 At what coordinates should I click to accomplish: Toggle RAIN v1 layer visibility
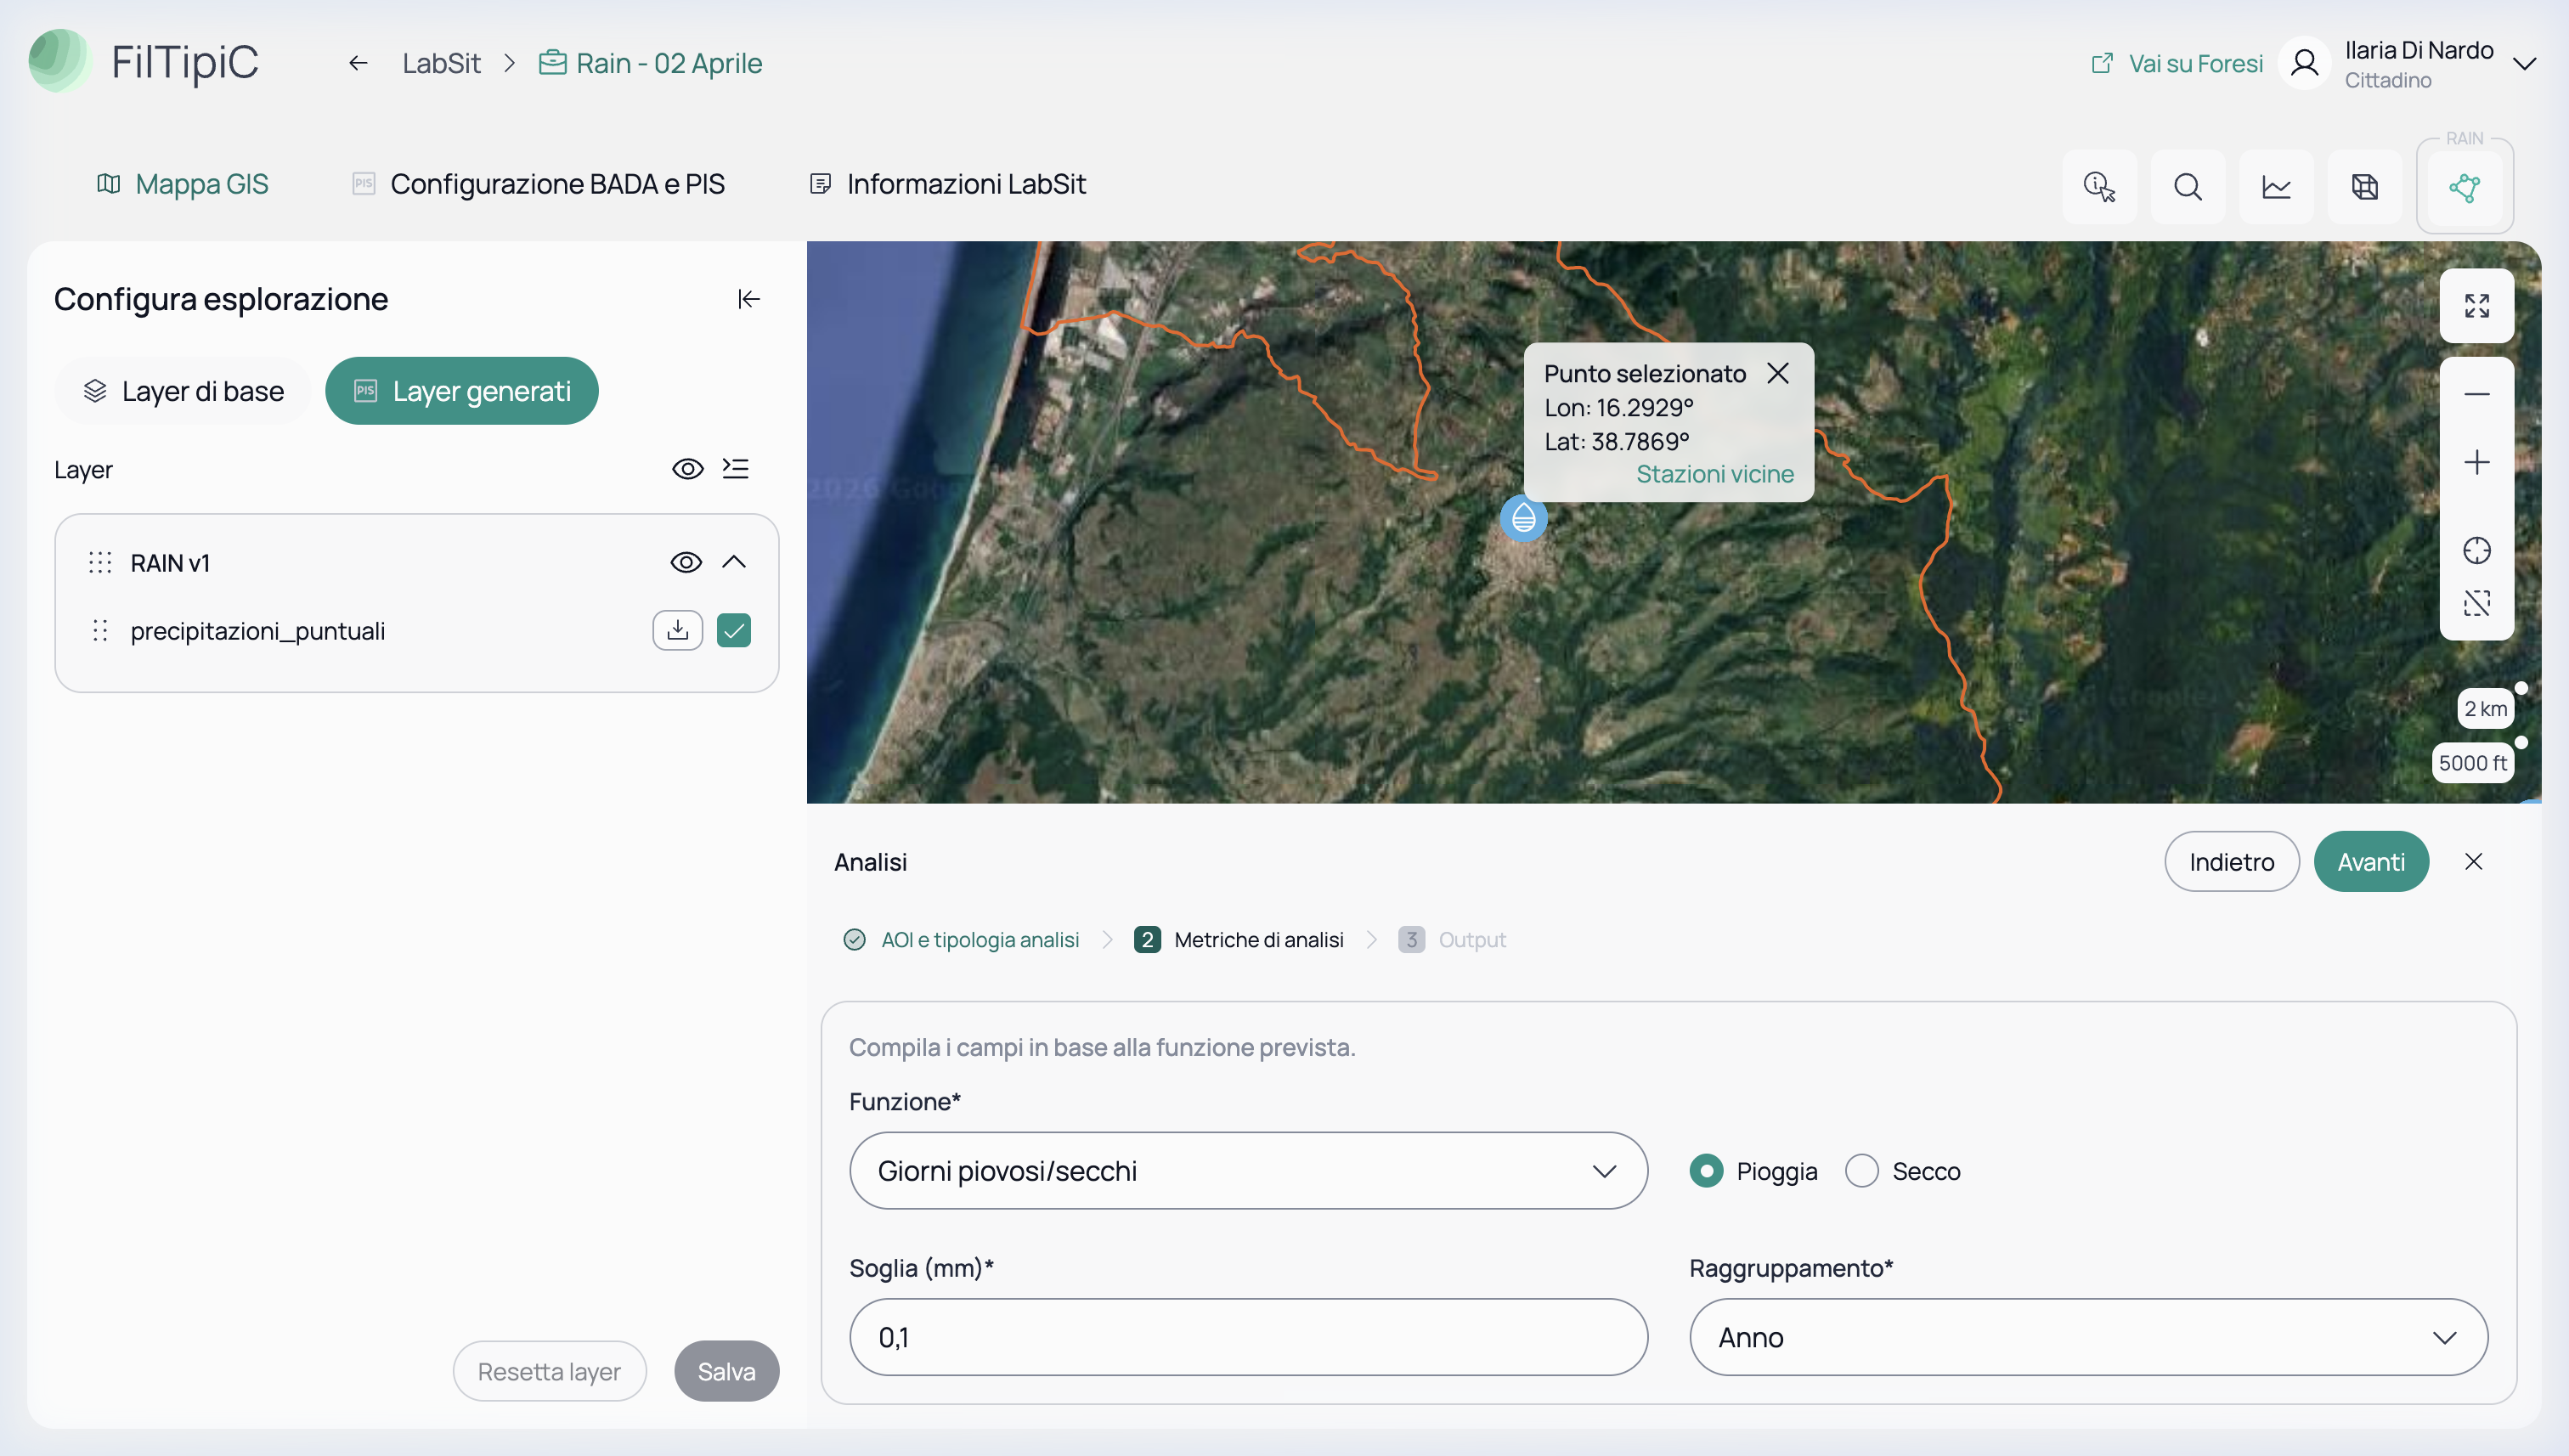(686, 562)
